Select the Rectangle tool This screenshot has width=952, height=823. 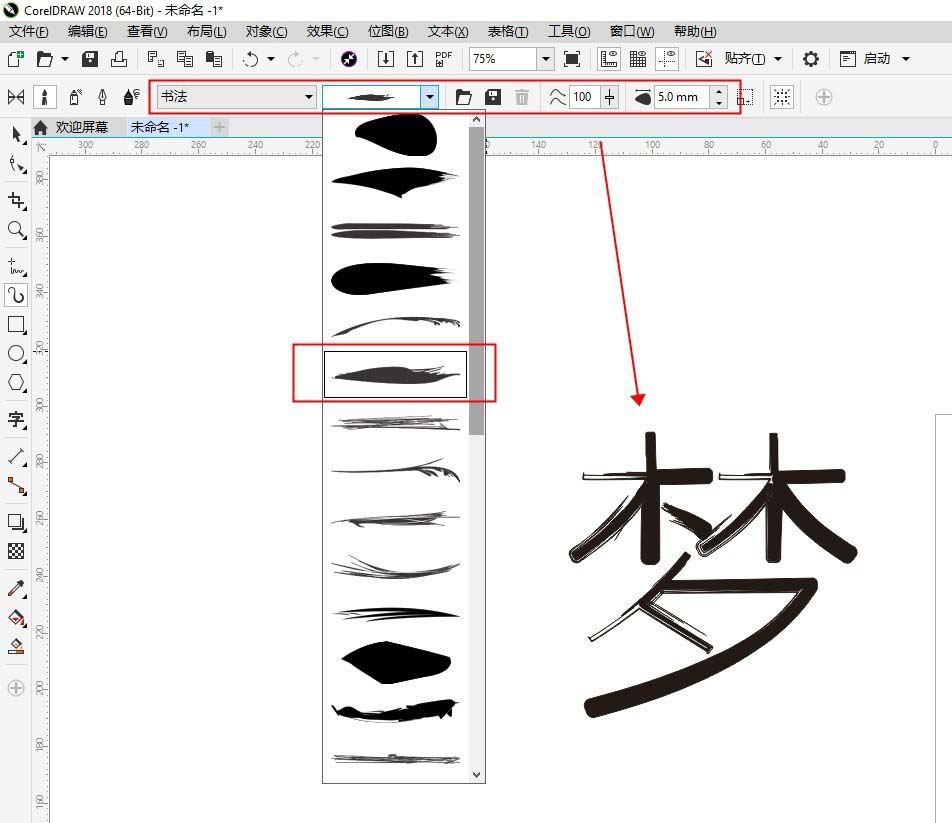tap(14, 324)
